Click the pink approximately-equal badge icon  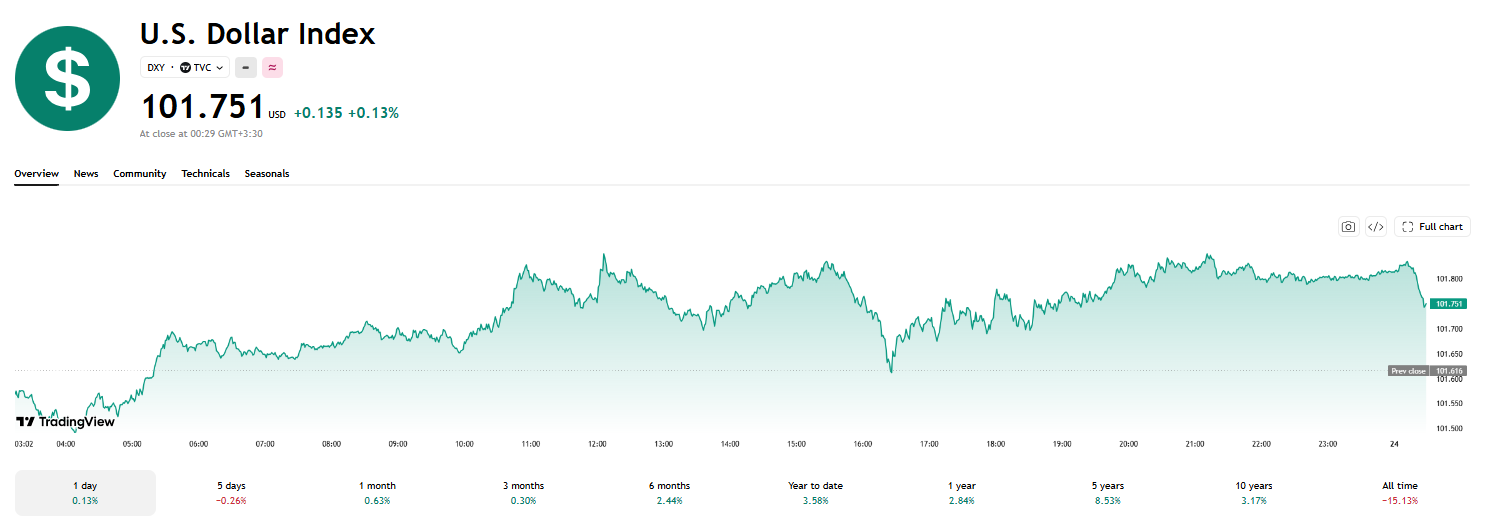coord(272,68)
